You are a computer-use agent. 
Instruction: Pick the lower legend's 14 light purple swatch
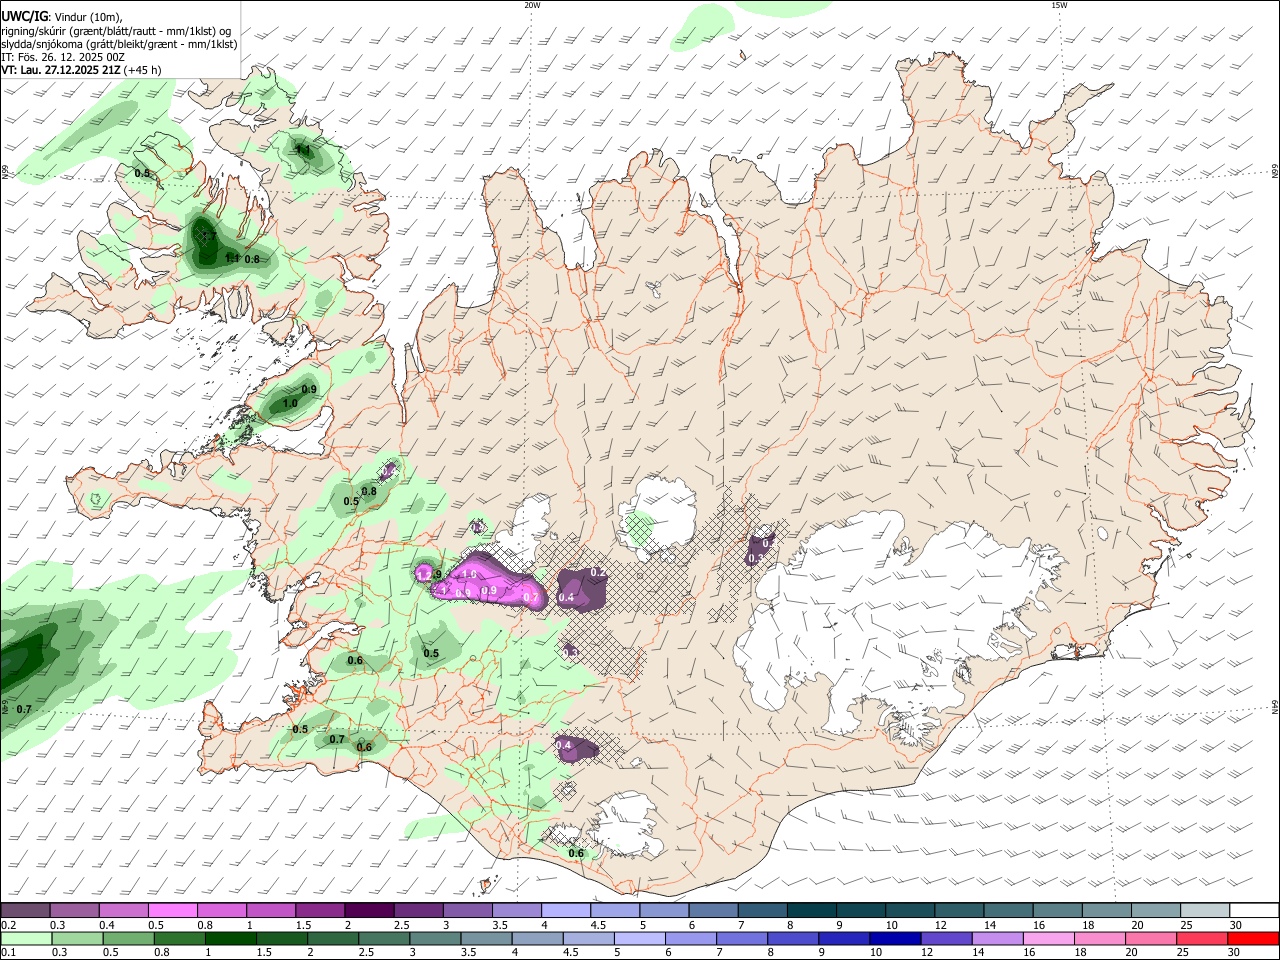996,939
